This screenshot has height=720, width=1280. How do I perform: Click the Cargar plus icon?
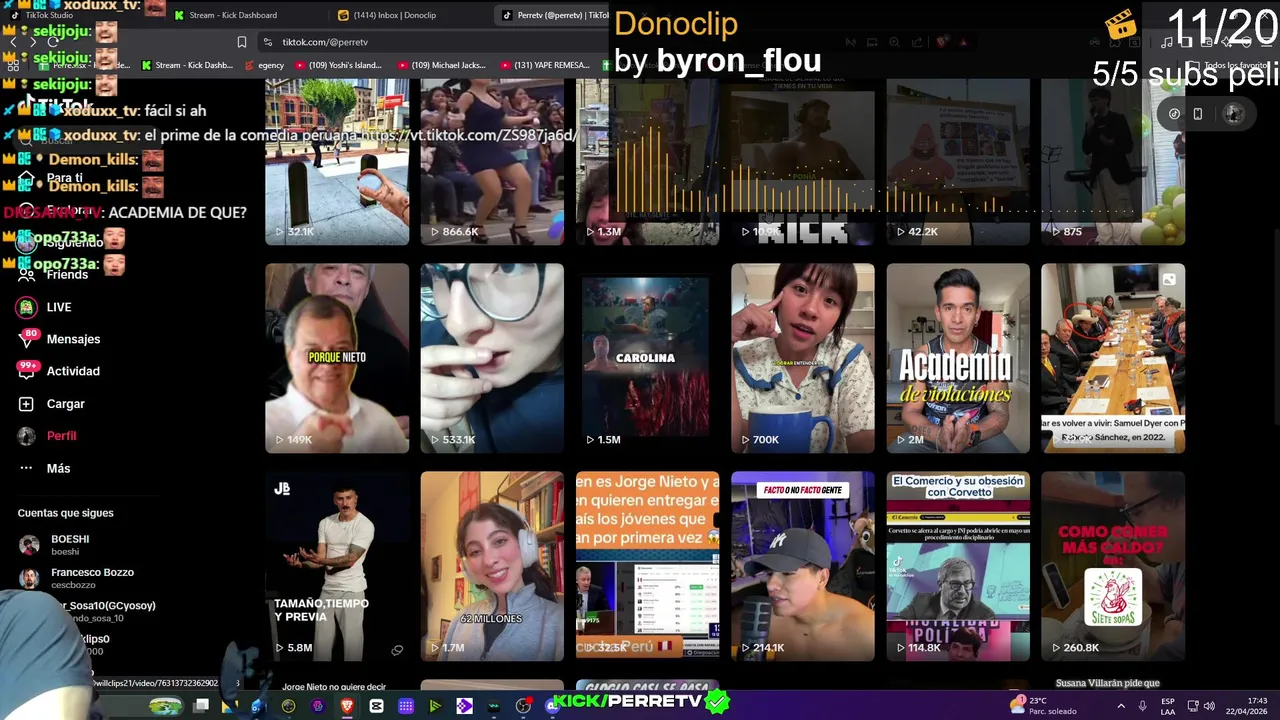pyautogui.click(x=27, y=404)
